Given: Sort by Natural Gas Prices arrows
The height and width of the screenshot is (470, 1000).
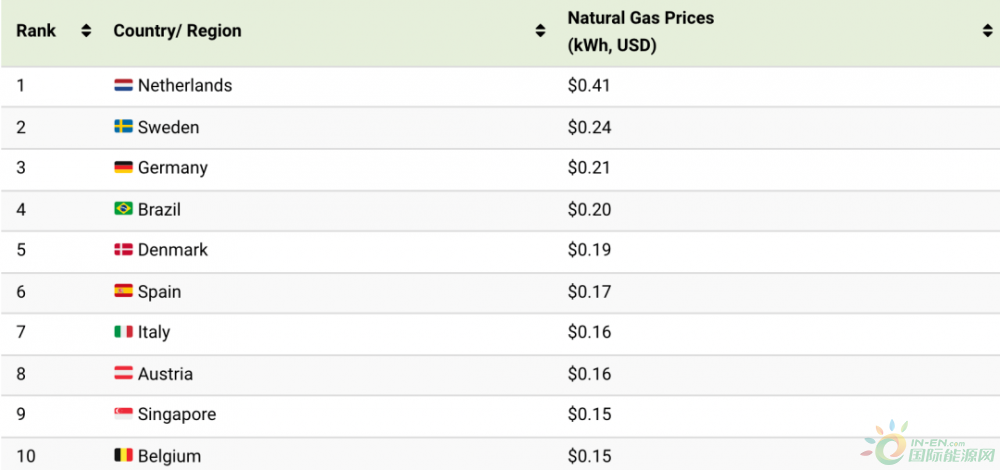Looking at the screenshot, I should 989,31.
